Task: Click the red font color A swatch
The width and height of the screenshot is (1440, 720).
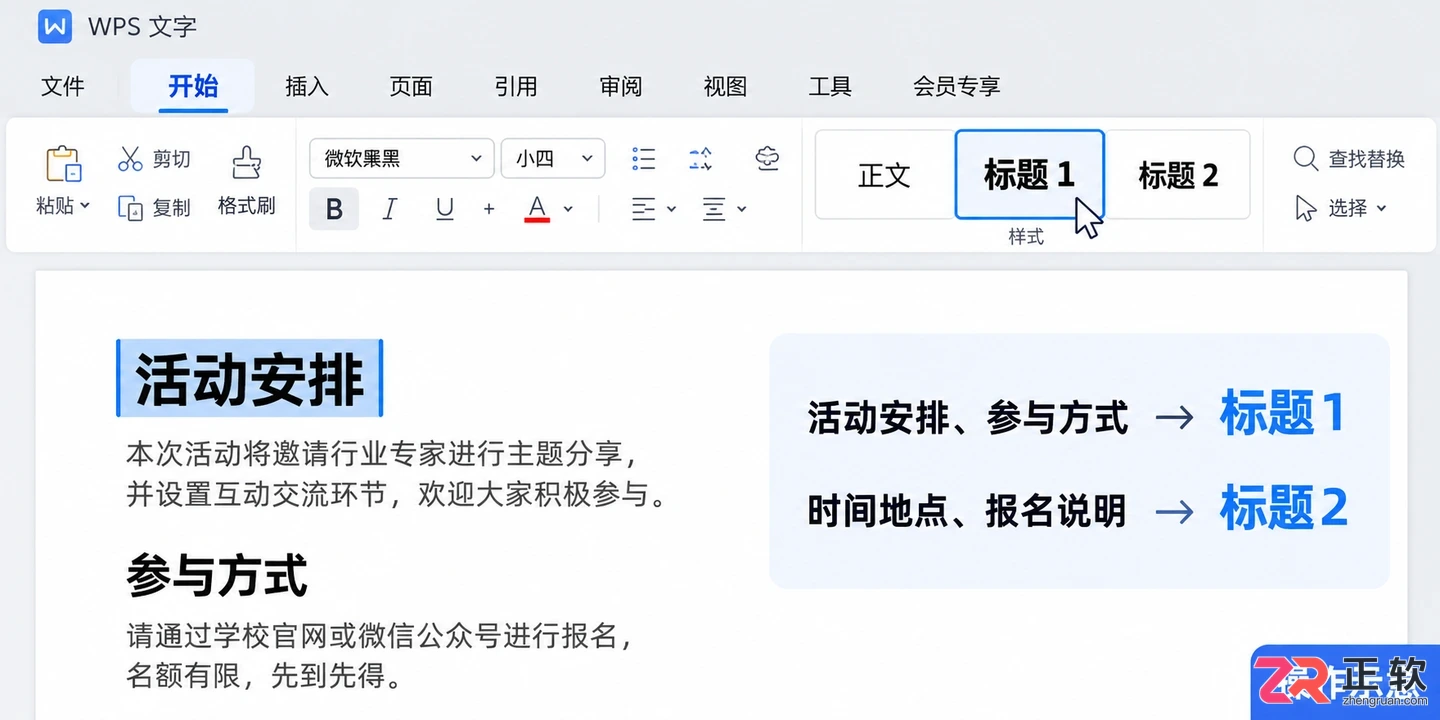Action: pos(537,209)
